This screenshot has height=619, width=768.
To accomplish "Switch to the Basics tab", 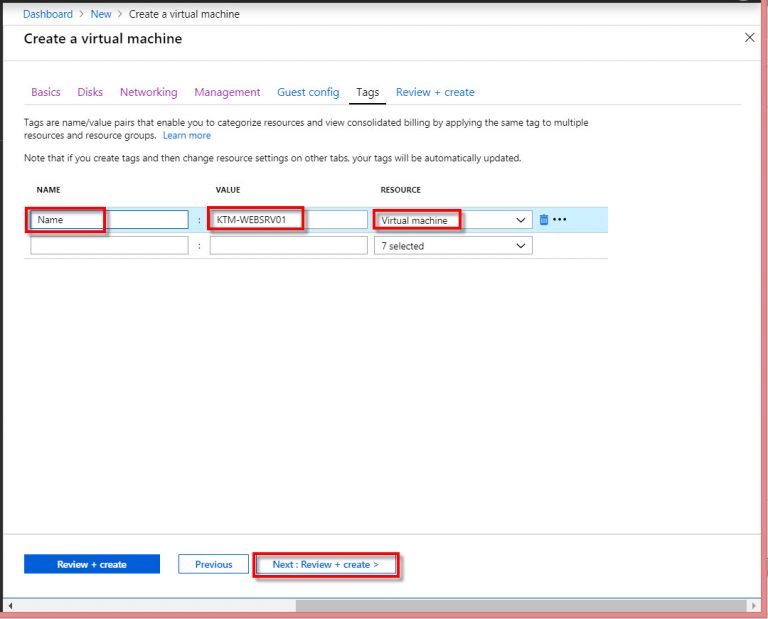I will [46, 92].
